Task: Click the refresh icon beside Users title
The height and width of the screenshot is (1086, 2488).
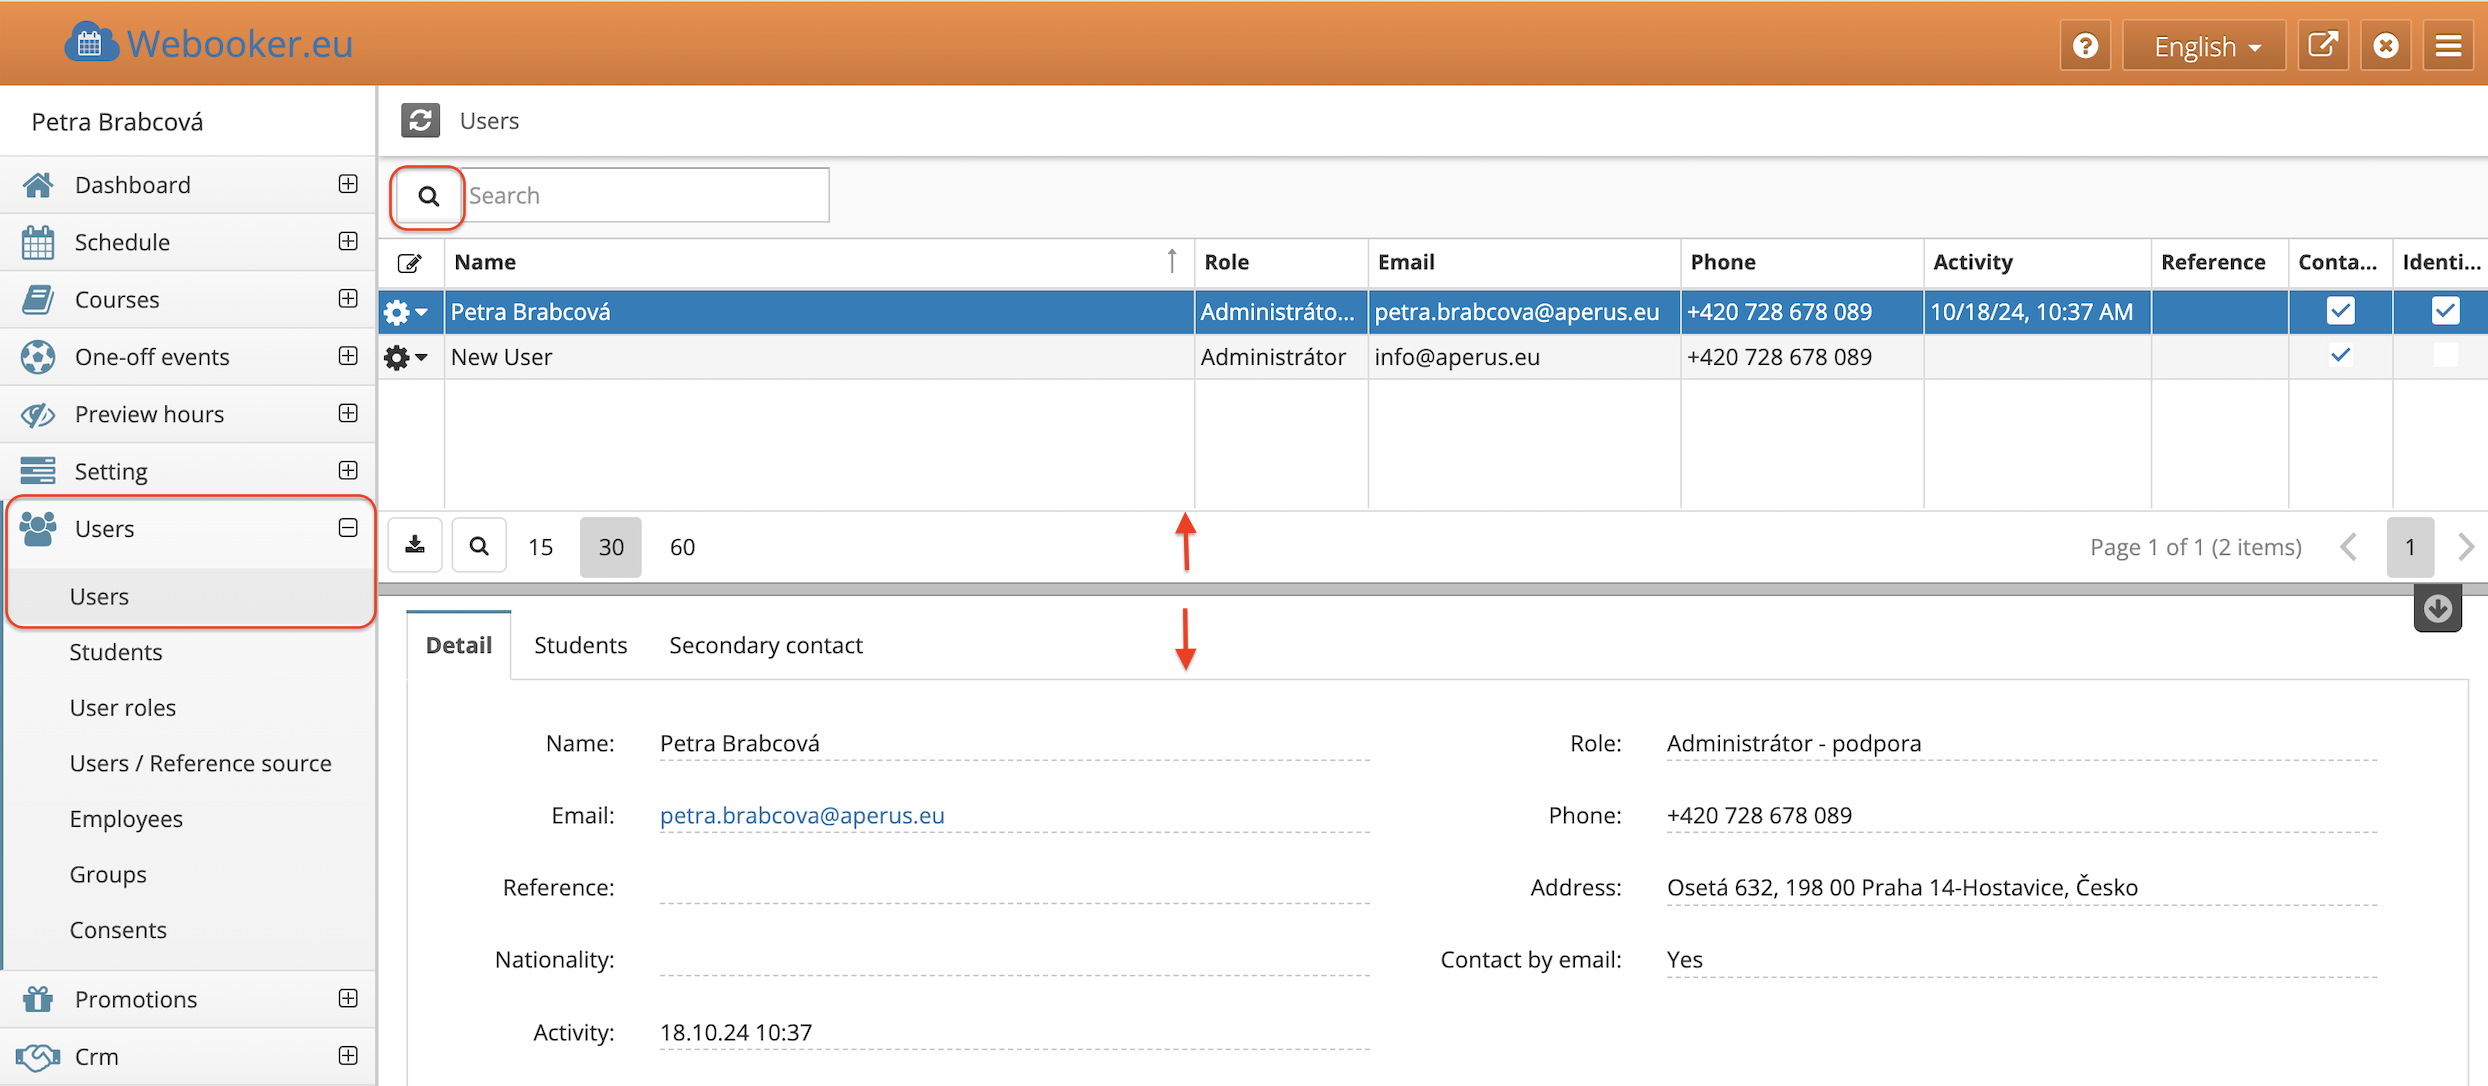Action: click(x=420, y=121)
